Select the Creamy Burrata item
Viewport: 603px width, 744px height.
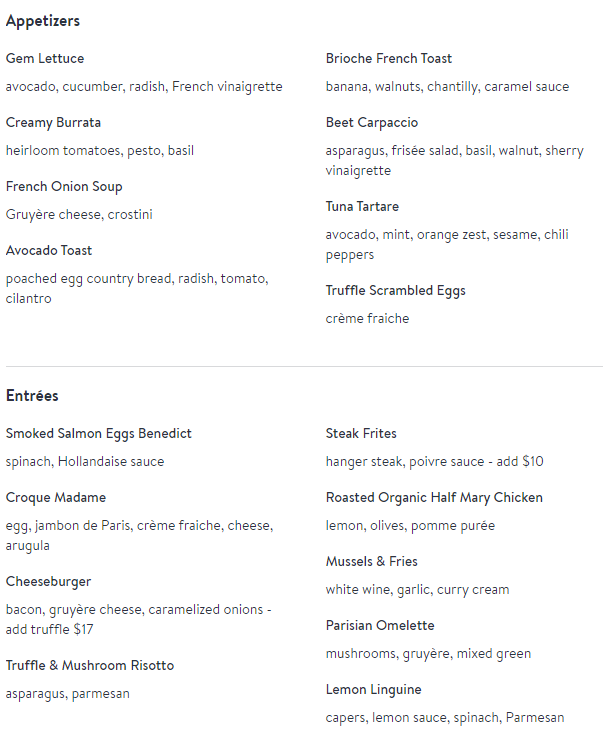(x=53, y=122)
